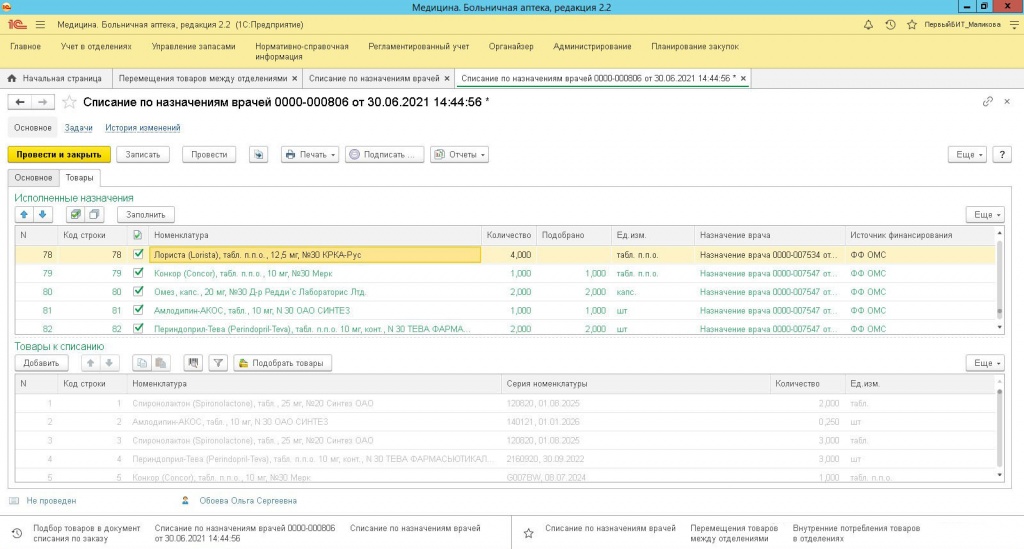The width and height of the screenshot is (1024, 549).
Task: Toggle header checkbox in Исполненные назначения table
Action: pos(137,235)
